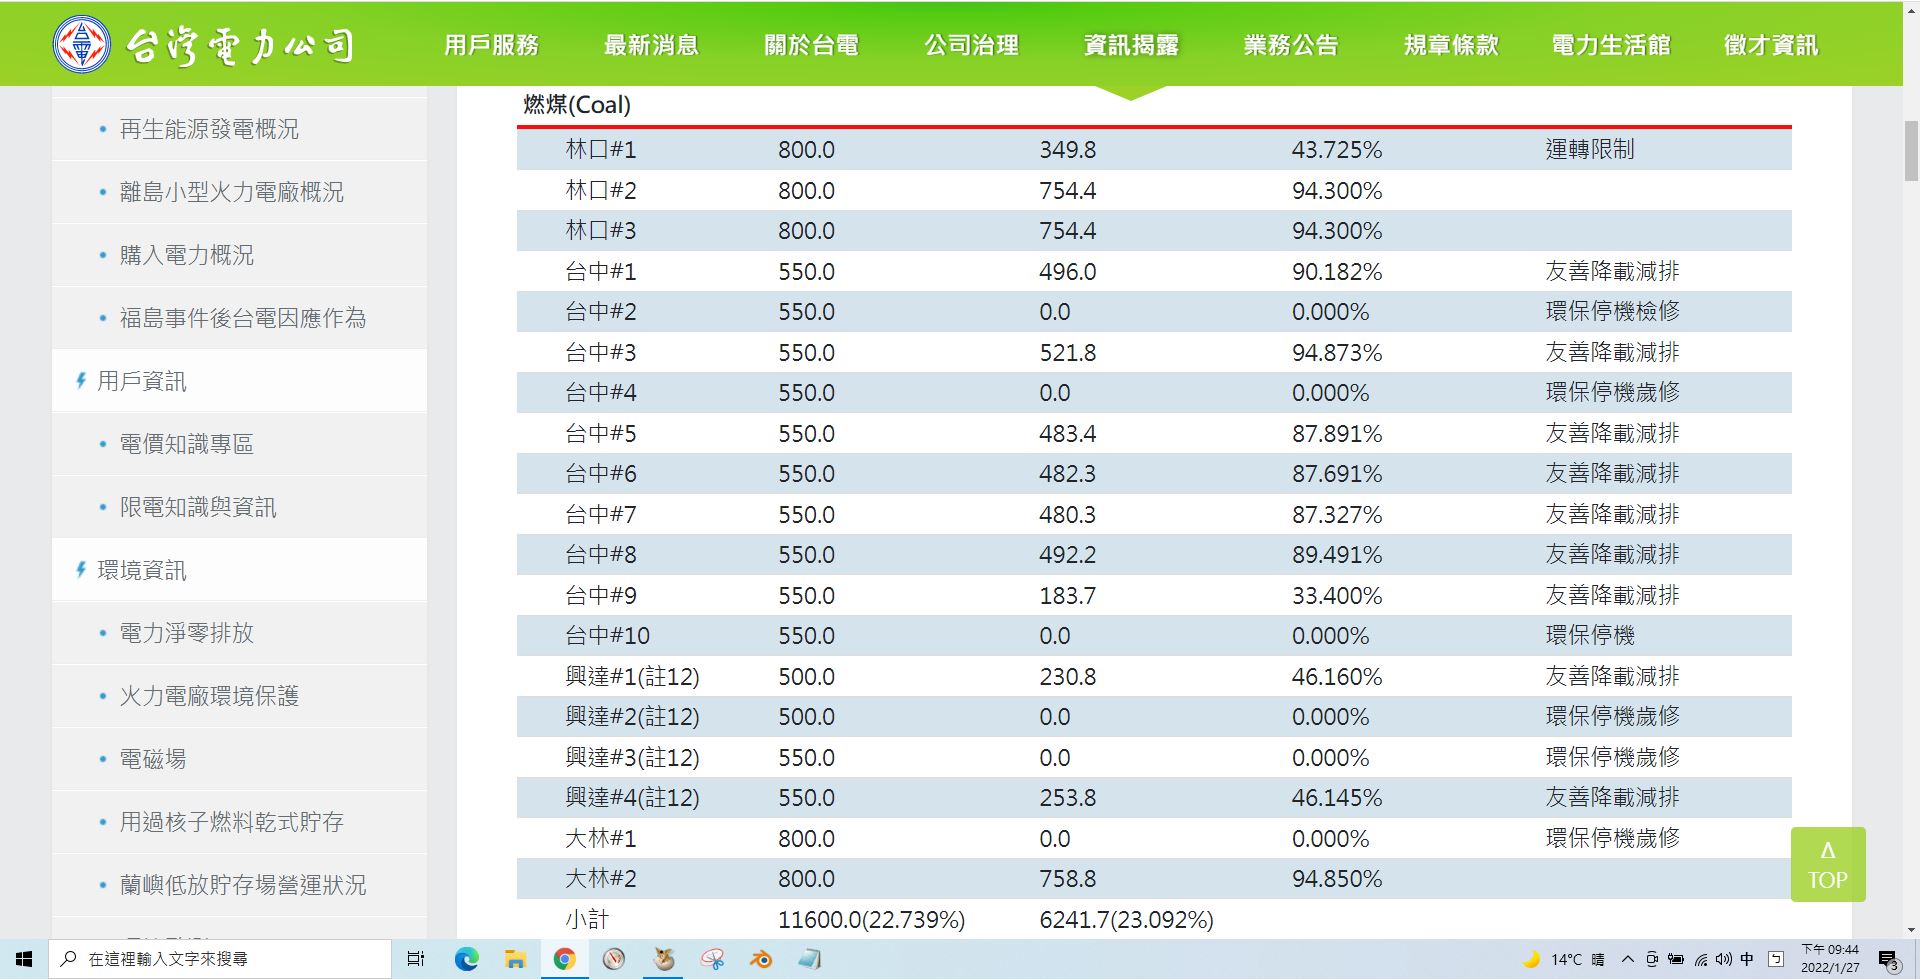Image resolution: width=1920 pixels, height=979 pixels.
Task: Open the 公司治理 menu
Action: (x=971, y=45)
